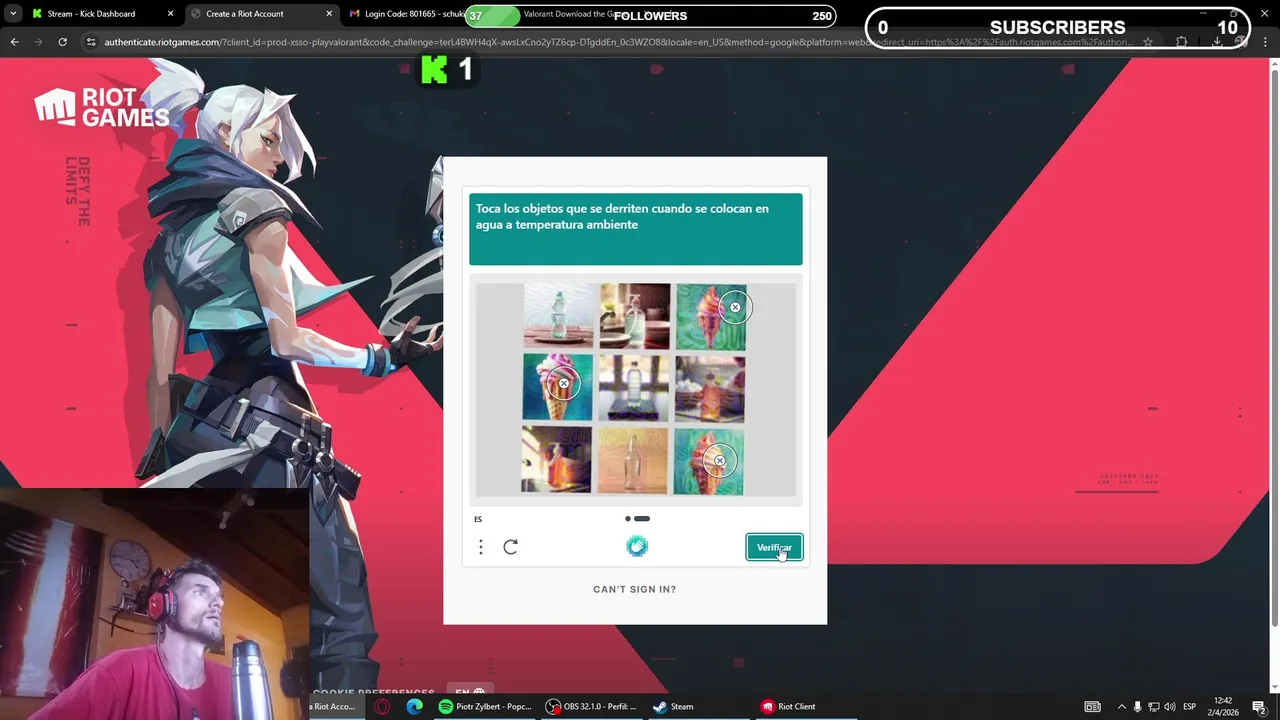Close the Create a Riot Account tab
This screenshot has width=1280, height=720.
coord(329,14)
